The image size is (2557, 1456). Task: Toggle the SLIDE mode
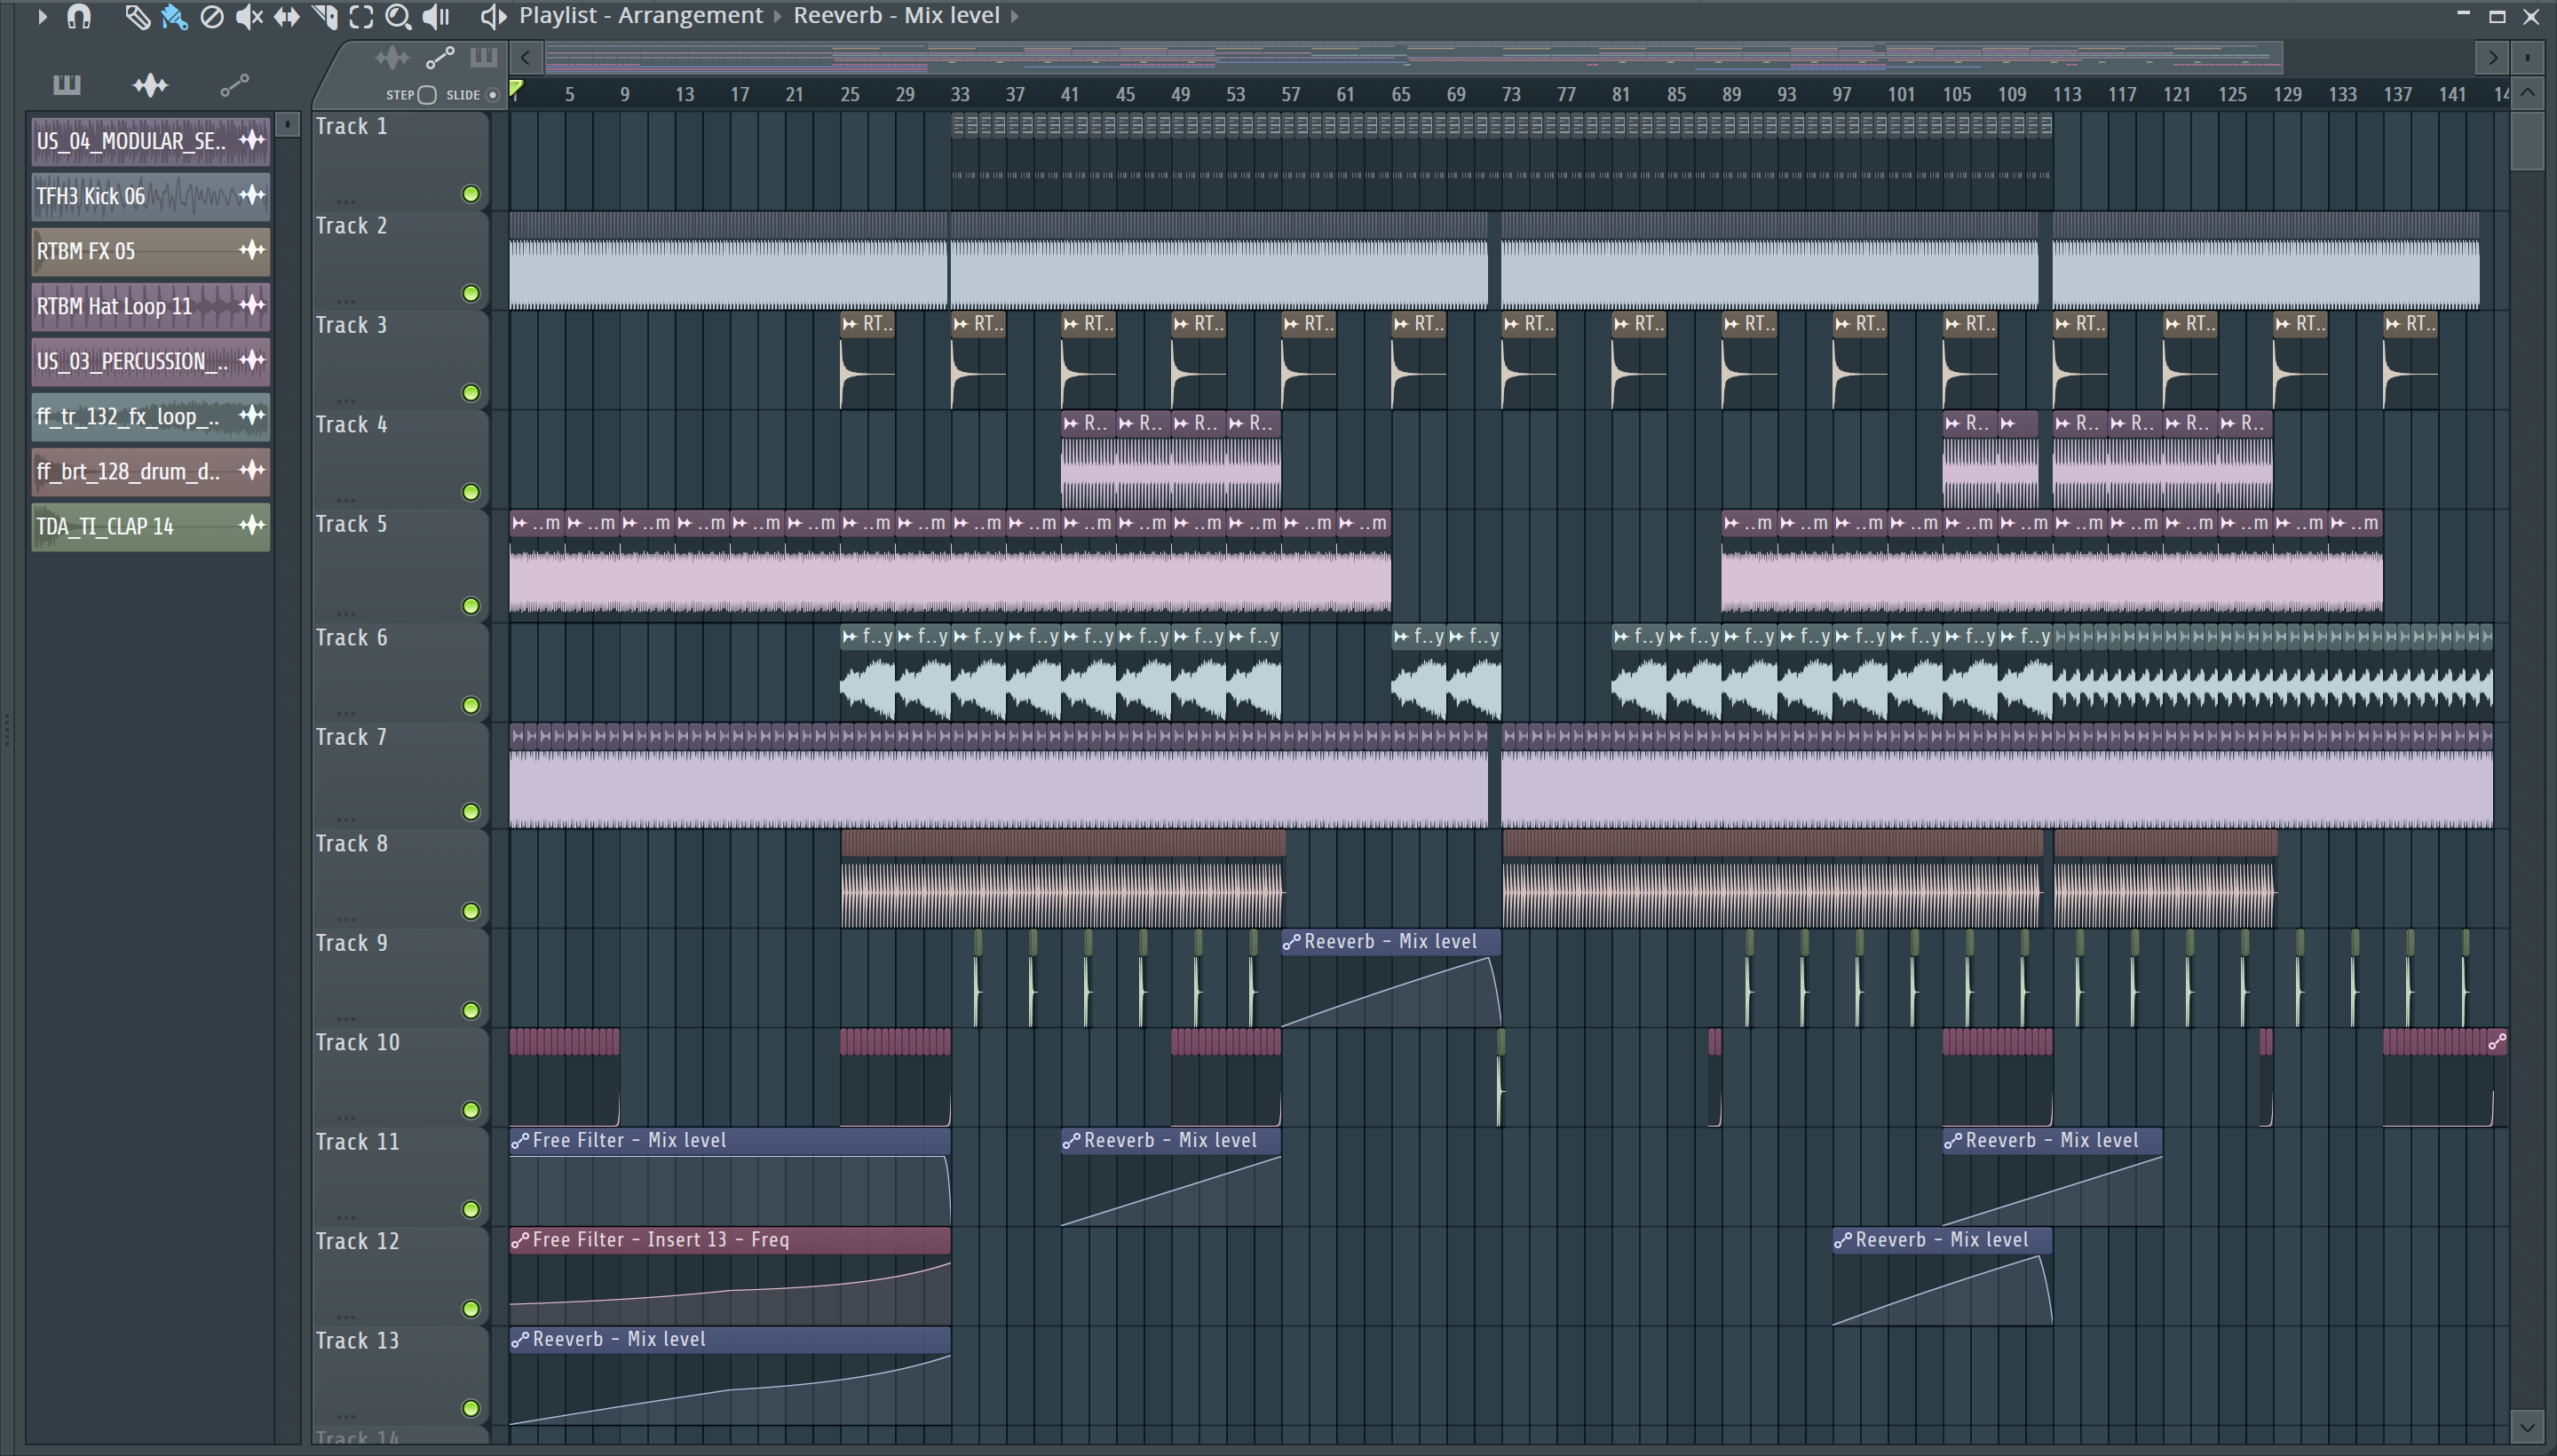pyautogui.click(x=492, y=95)
